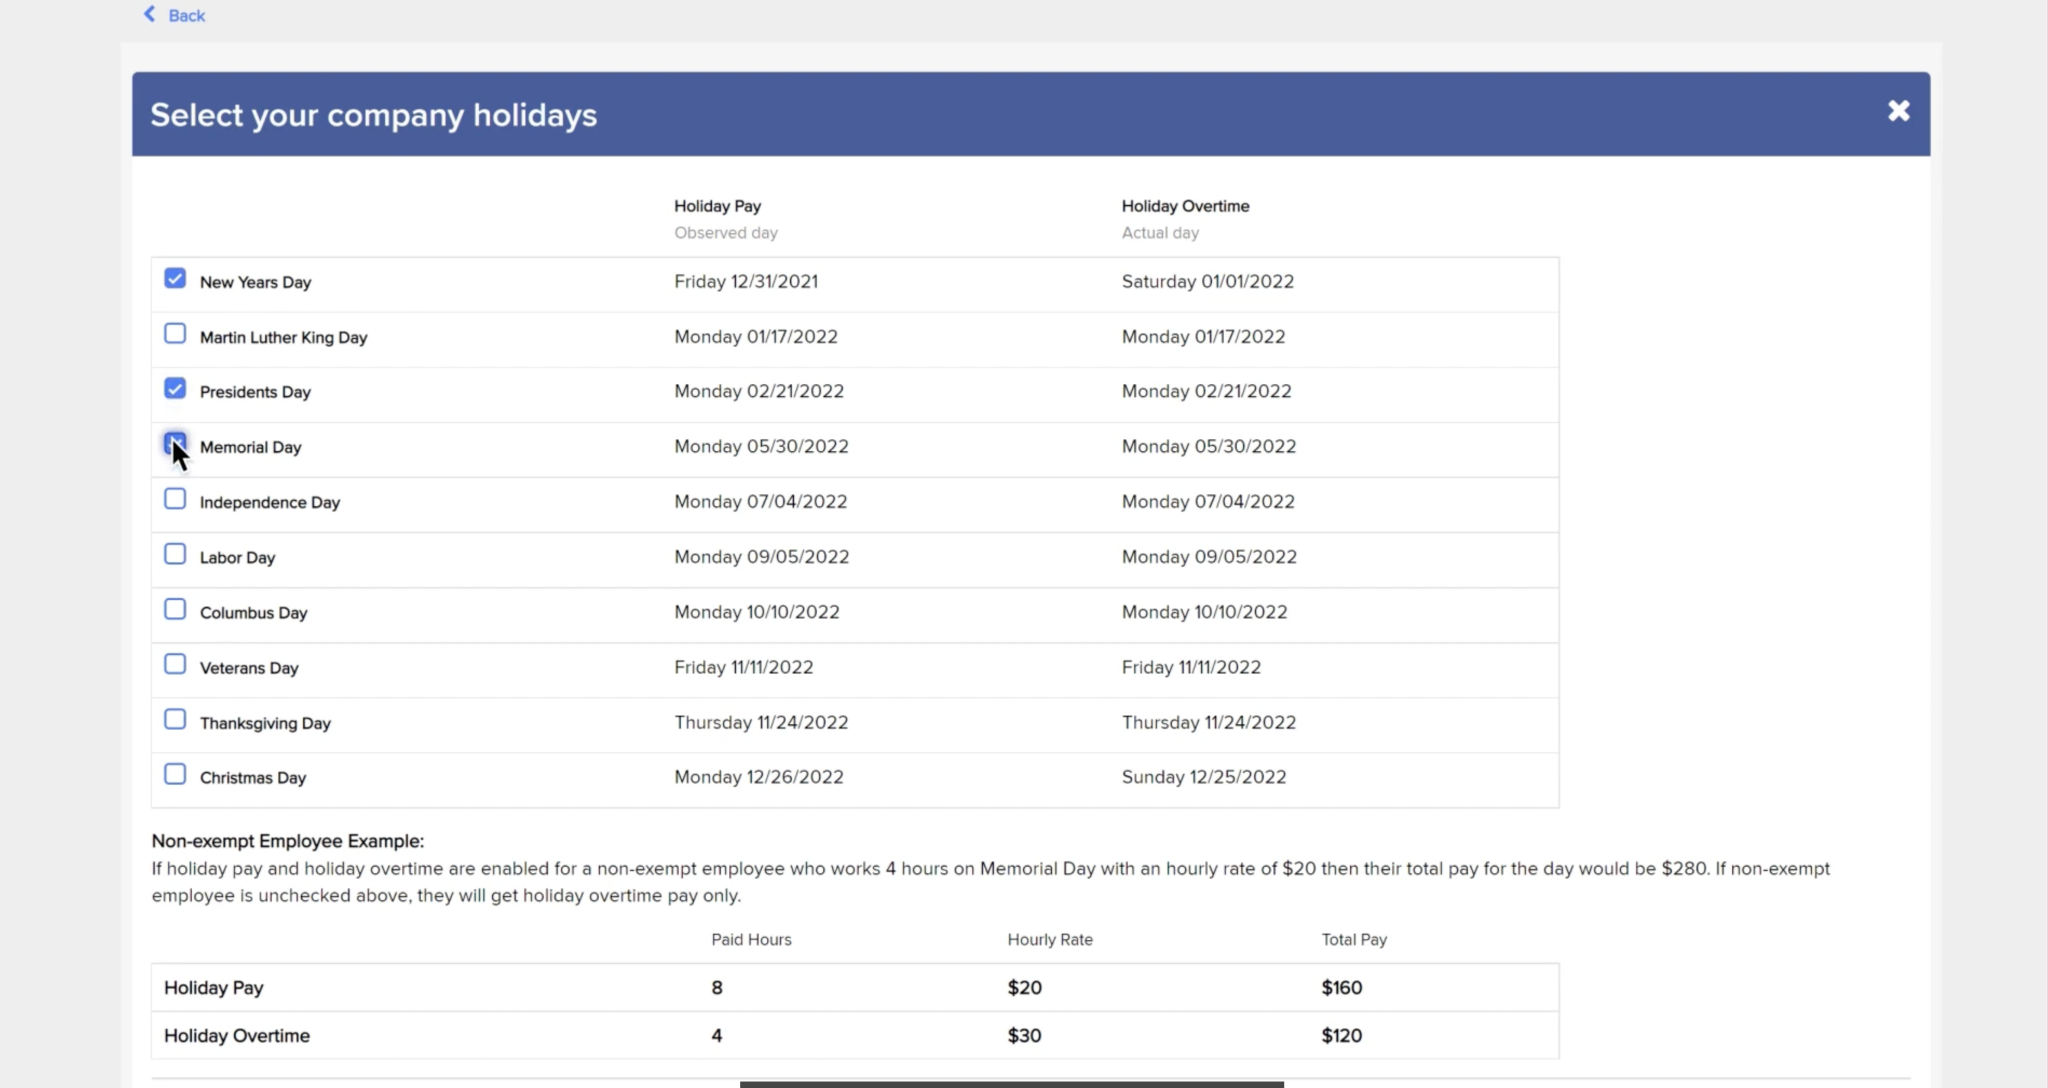Click the Sunday 12/25/2022 actual date

[x=1204, y=776]
